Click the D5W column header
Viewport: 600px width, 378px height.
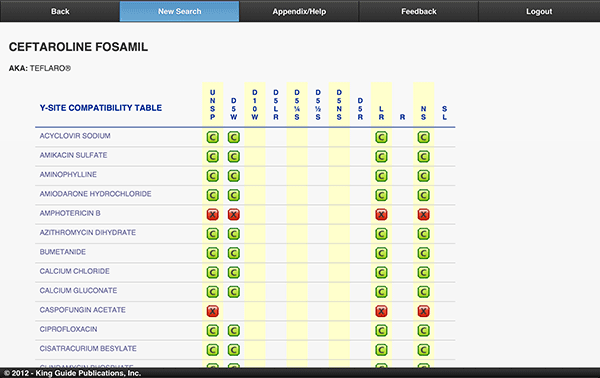tap(234, 109)
